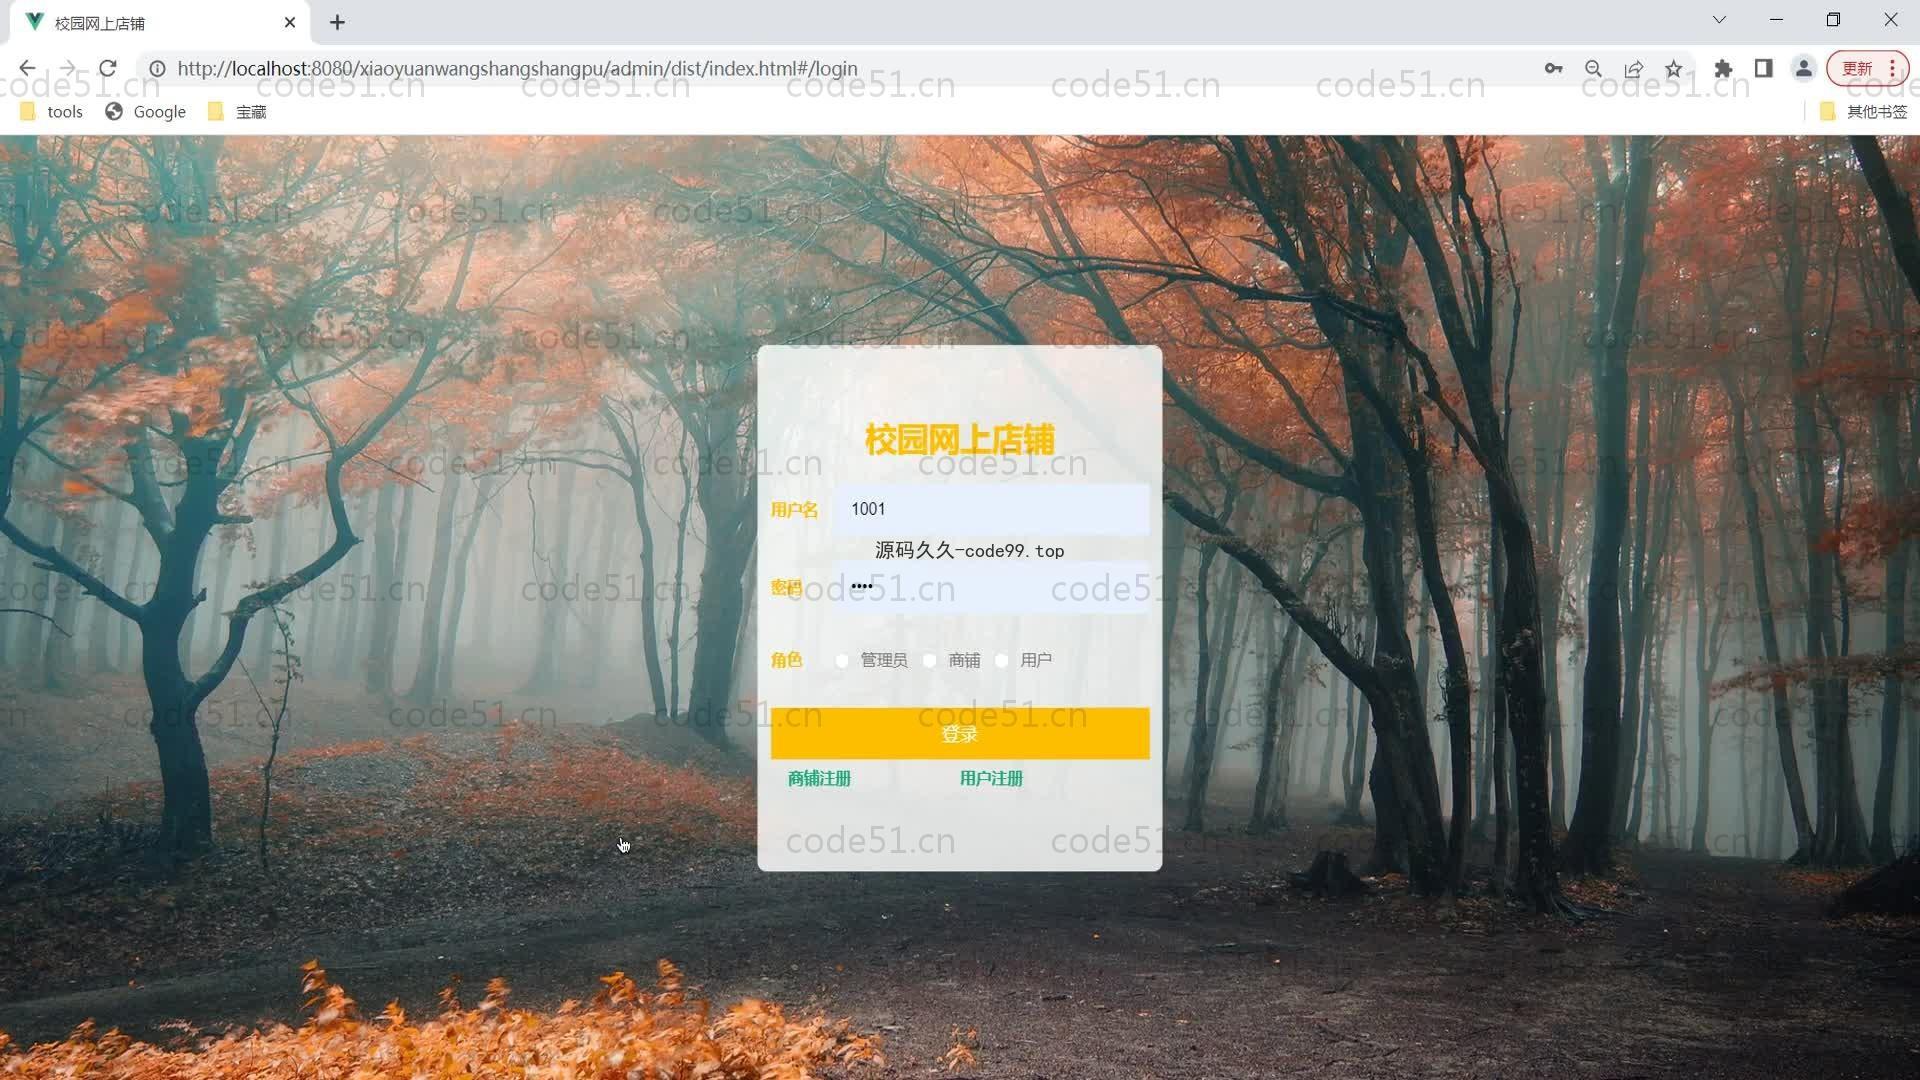Select the 管理员 role radio button
The height and width of the screenshot is (1080, 1920).
(842, 660)
